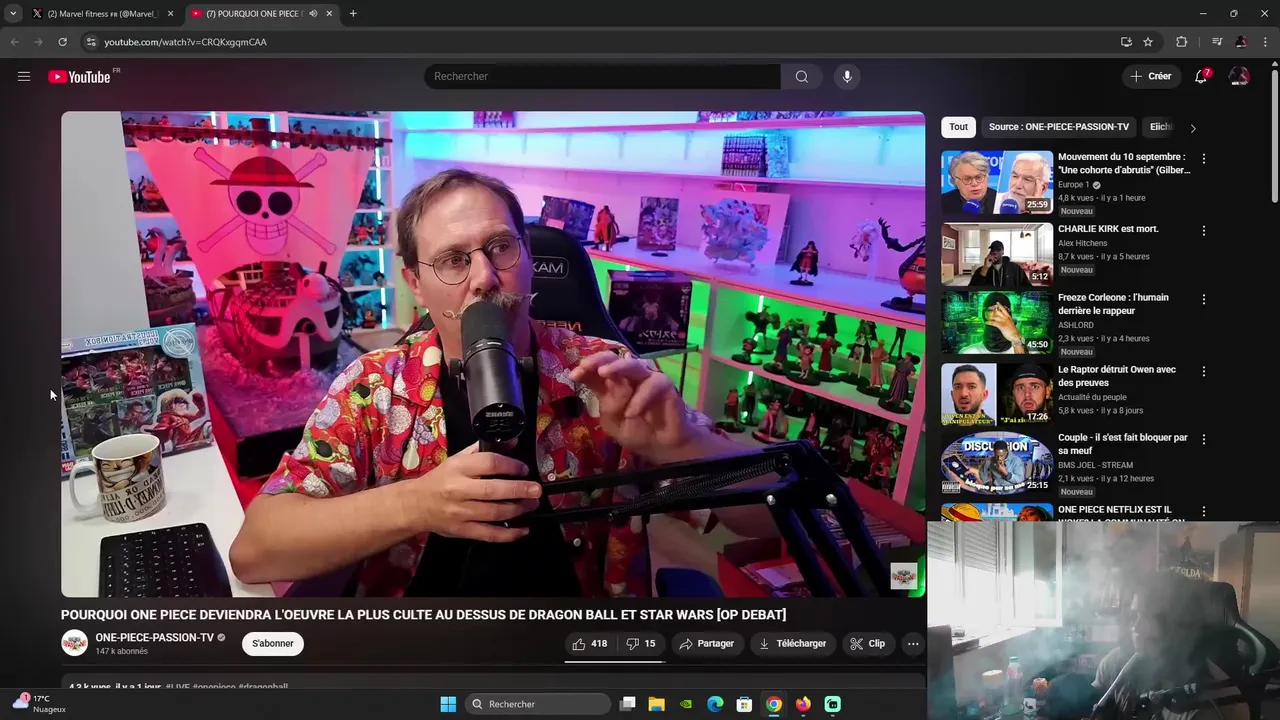1280x720 pixels.
Task: Go to the YouTube home logo
Action: tap(79, 77)
